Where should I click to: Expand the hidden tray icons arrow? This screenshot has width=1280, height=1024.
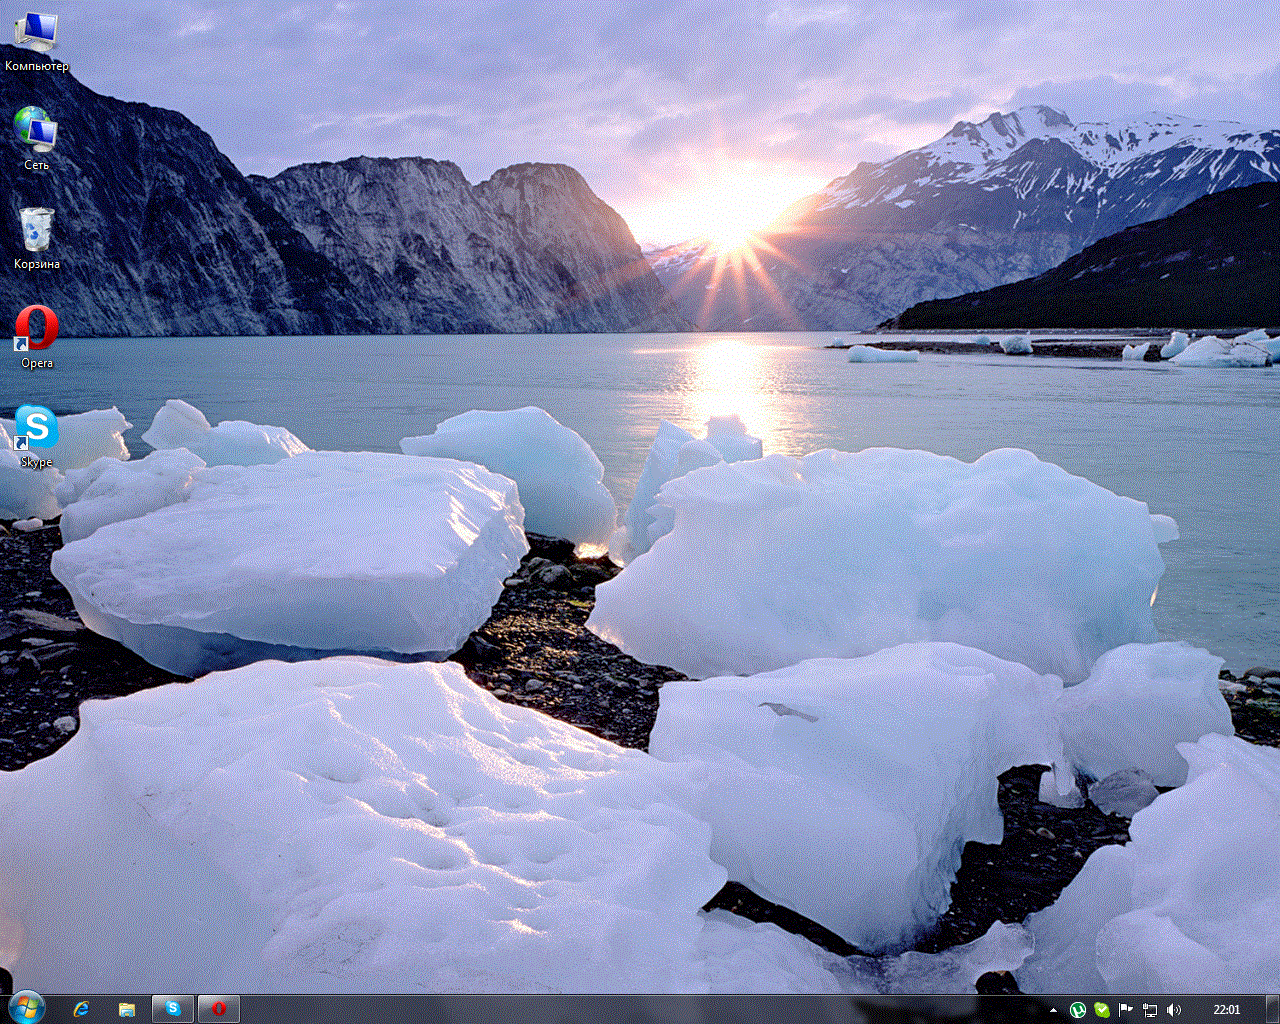point(1053,1010)
